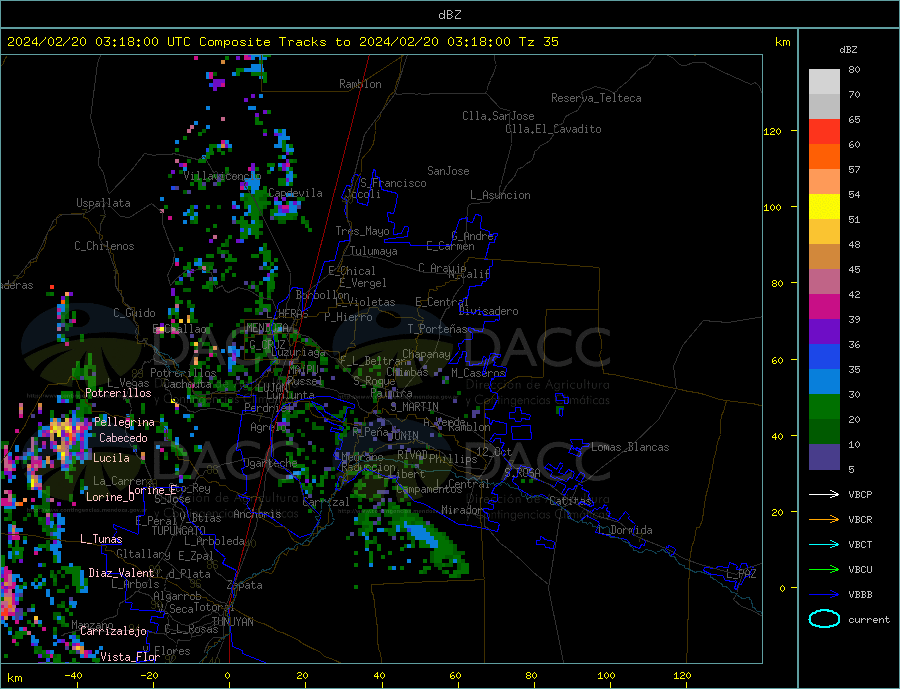Image resolution: width=900 pixels, height=689 pixels.
Task: Click the Clla.El_Cavadito map label
Action: tap(553, 129)
